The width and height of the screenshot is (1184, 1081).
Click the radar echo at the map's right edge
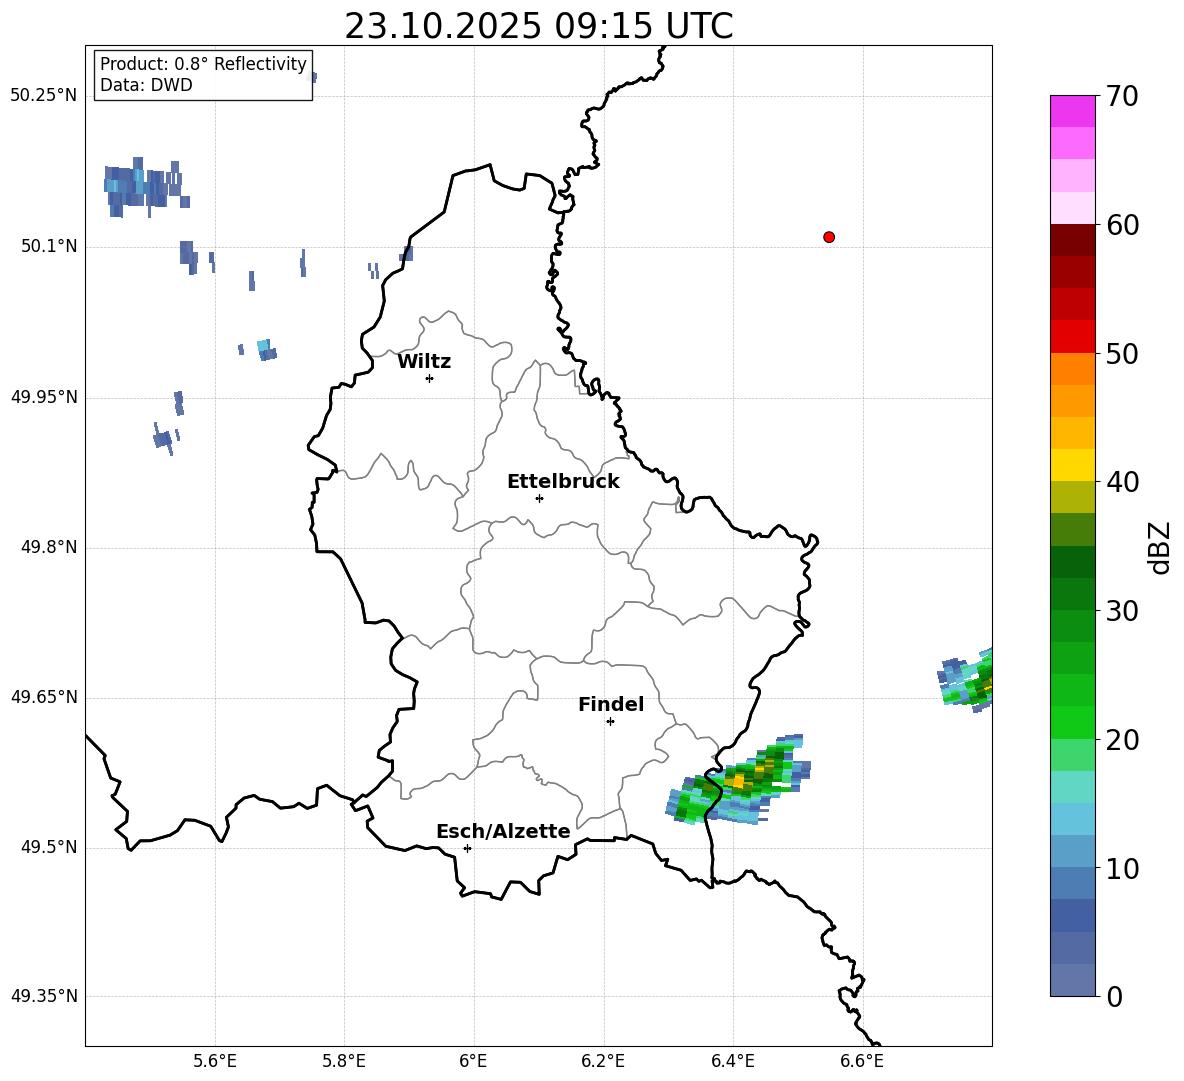pyautogui.click(x=967, y=679)
